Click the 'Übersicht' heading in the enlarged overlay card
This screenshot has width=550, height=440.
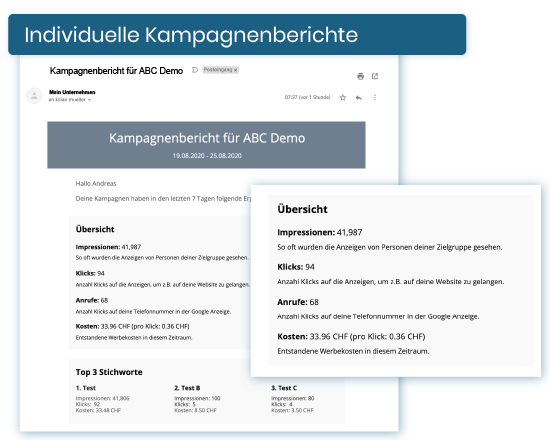(302, 209)
